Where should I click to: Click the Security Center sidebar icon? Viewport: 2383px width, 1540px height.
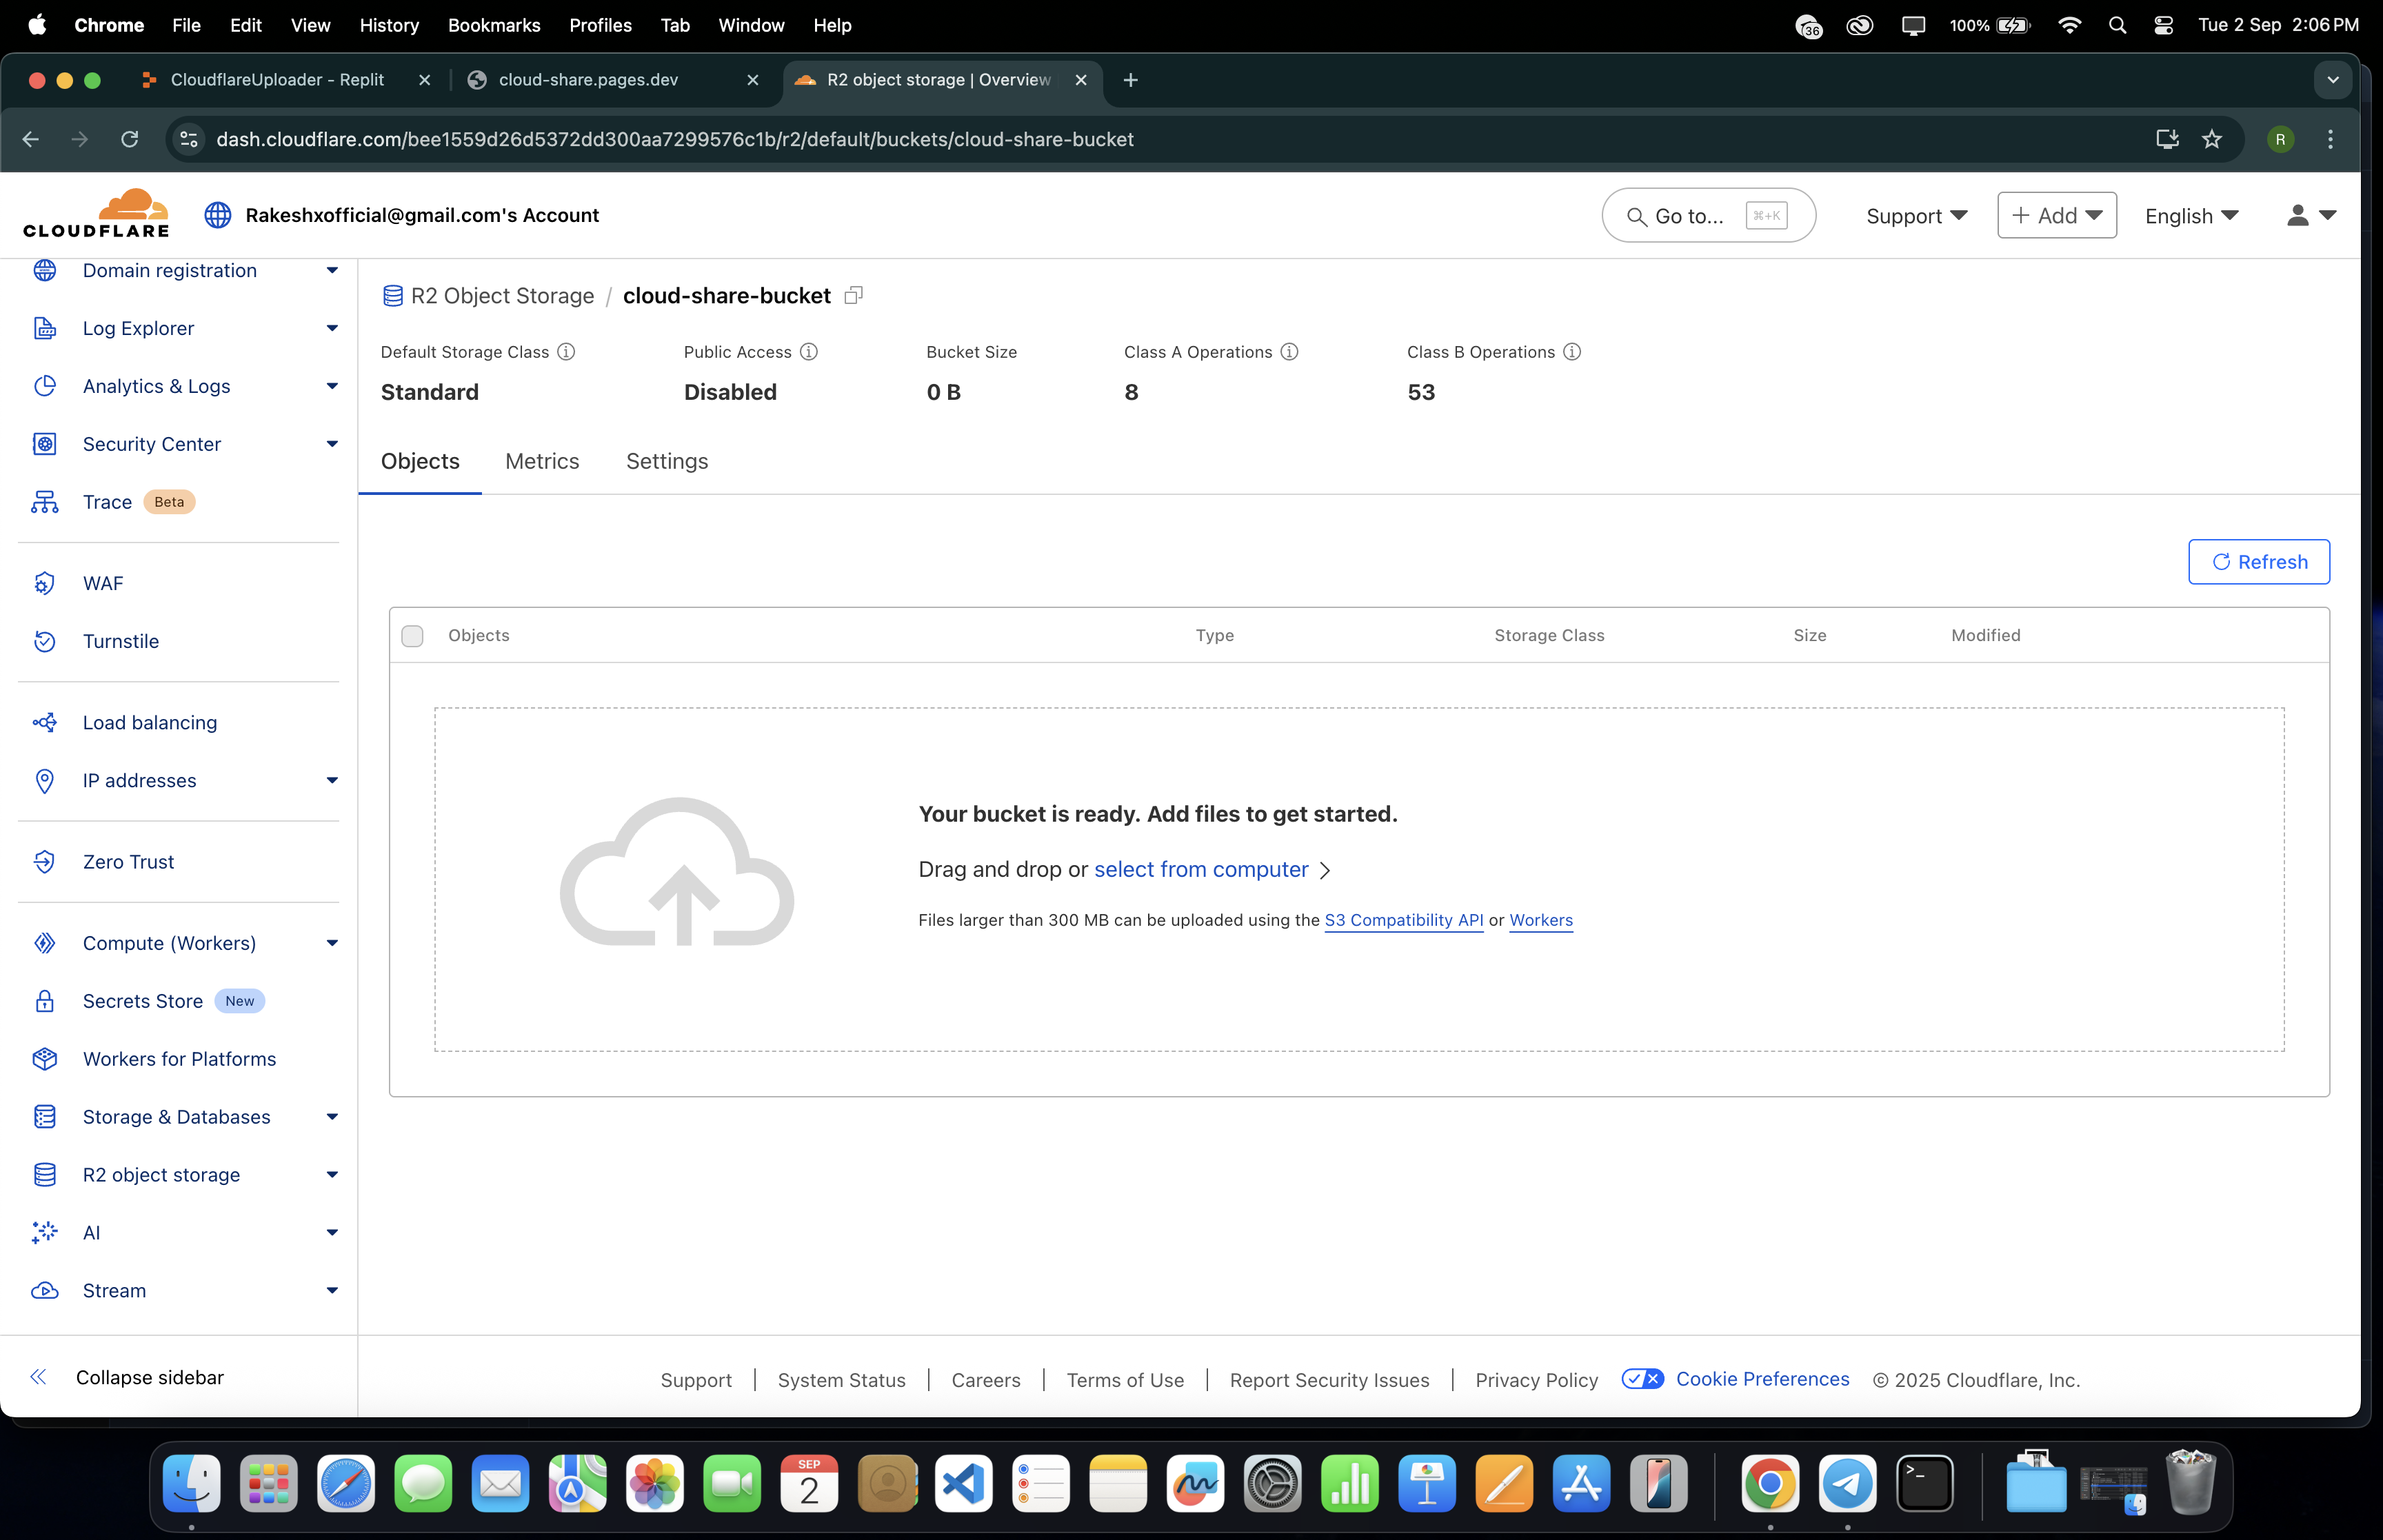click(x=45, y=444)
